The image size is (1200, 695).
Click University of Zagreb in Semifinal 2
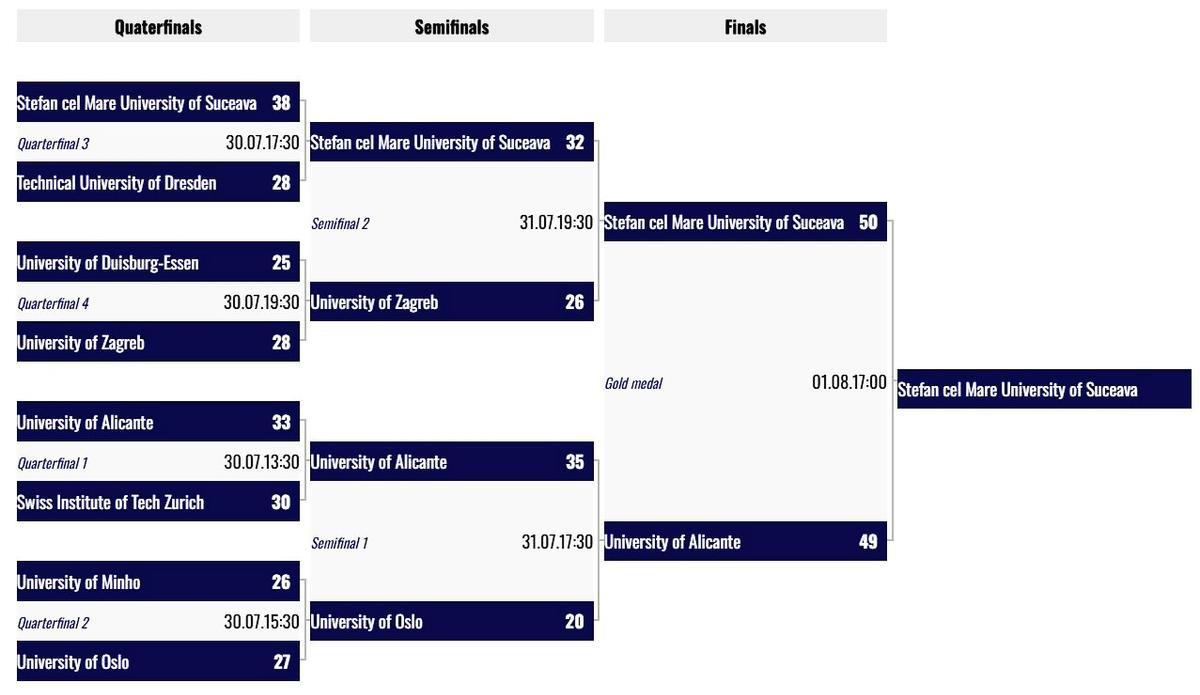pyautogui.click(x=452, y=302)
